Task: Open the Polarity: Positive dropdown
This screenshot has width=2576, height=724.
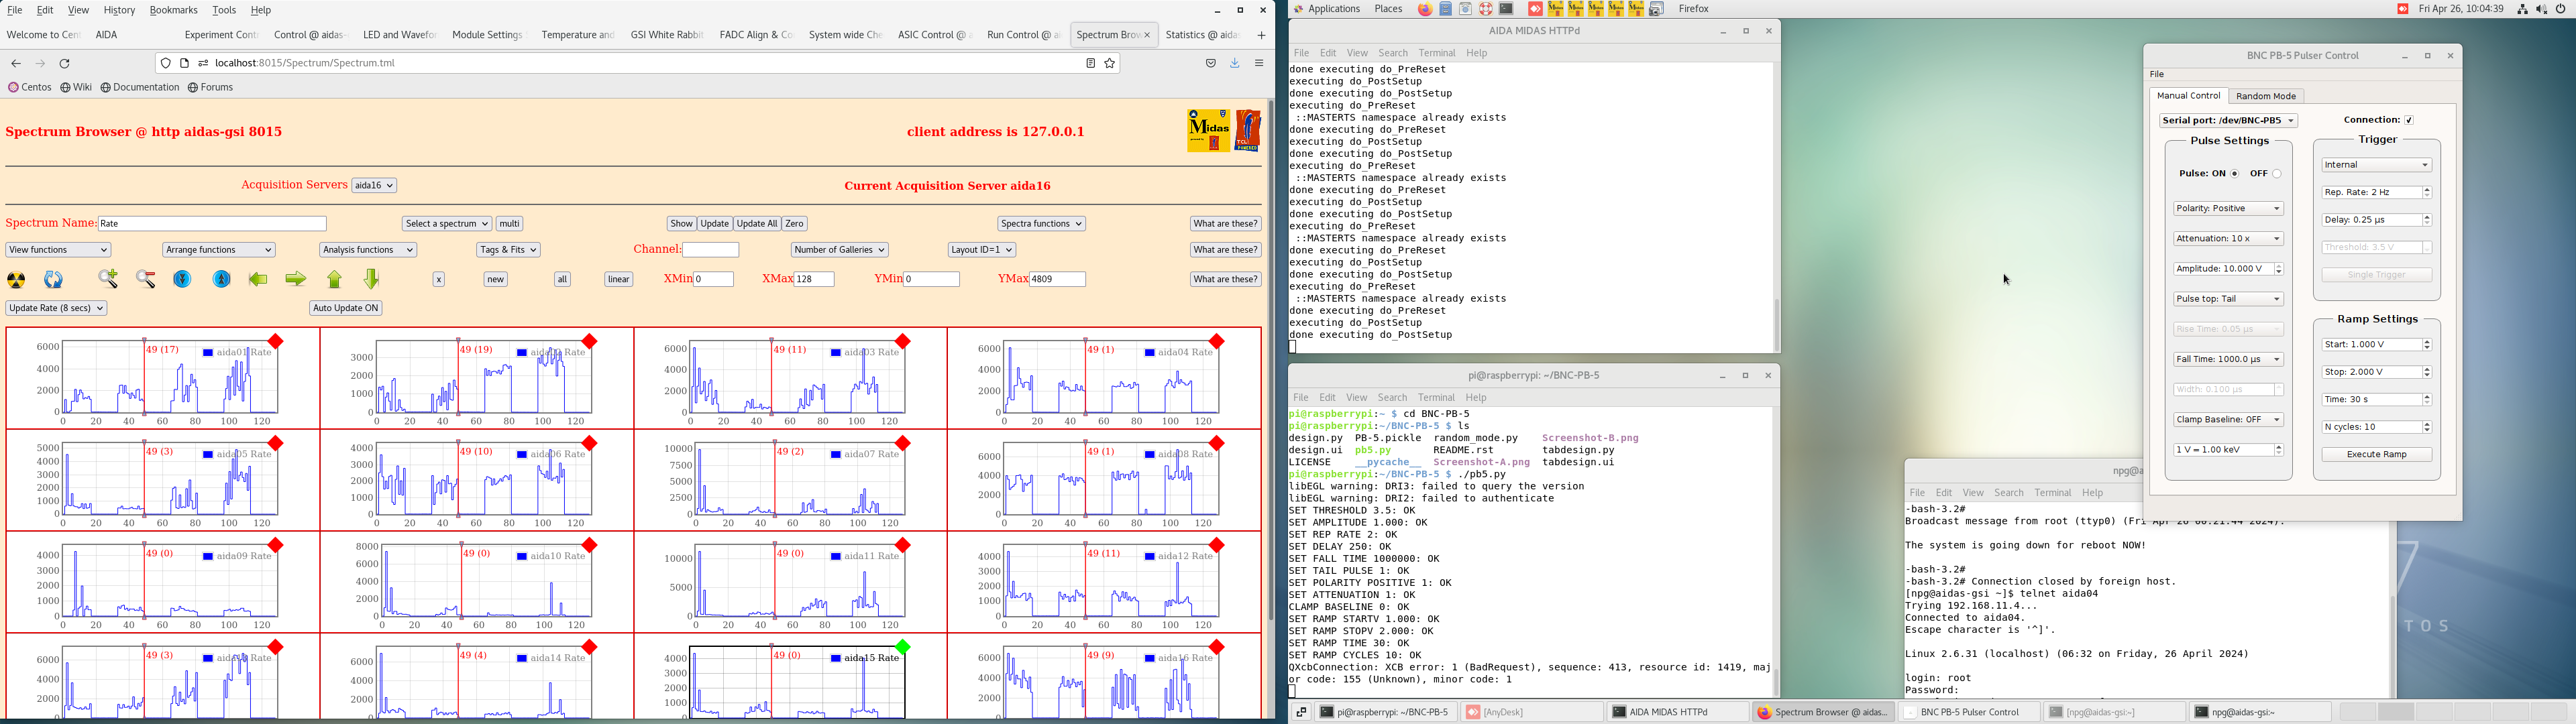Action: (2228, 209)
